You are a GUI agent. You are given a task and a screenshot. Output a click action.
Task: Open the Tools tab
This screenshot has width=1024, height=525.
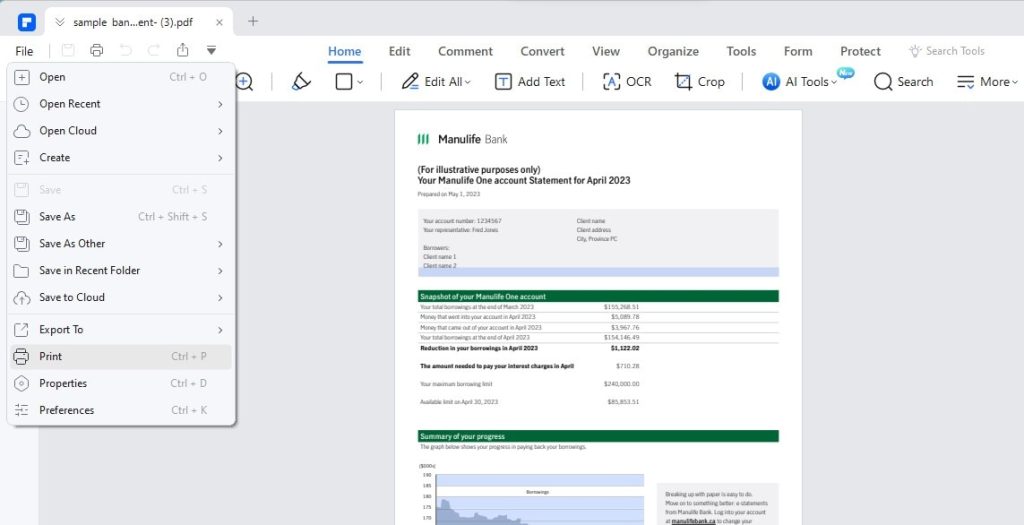click(x=741, y=51)
